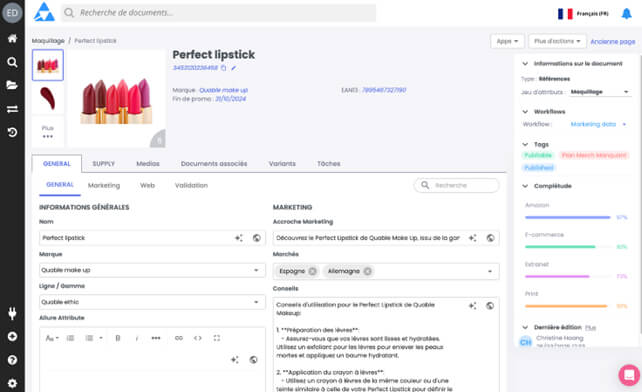This screenshot has height=392, width=642.
Task: Open the history icon in left sidebar
Action: pyautogui.click(x=12, y=132)
